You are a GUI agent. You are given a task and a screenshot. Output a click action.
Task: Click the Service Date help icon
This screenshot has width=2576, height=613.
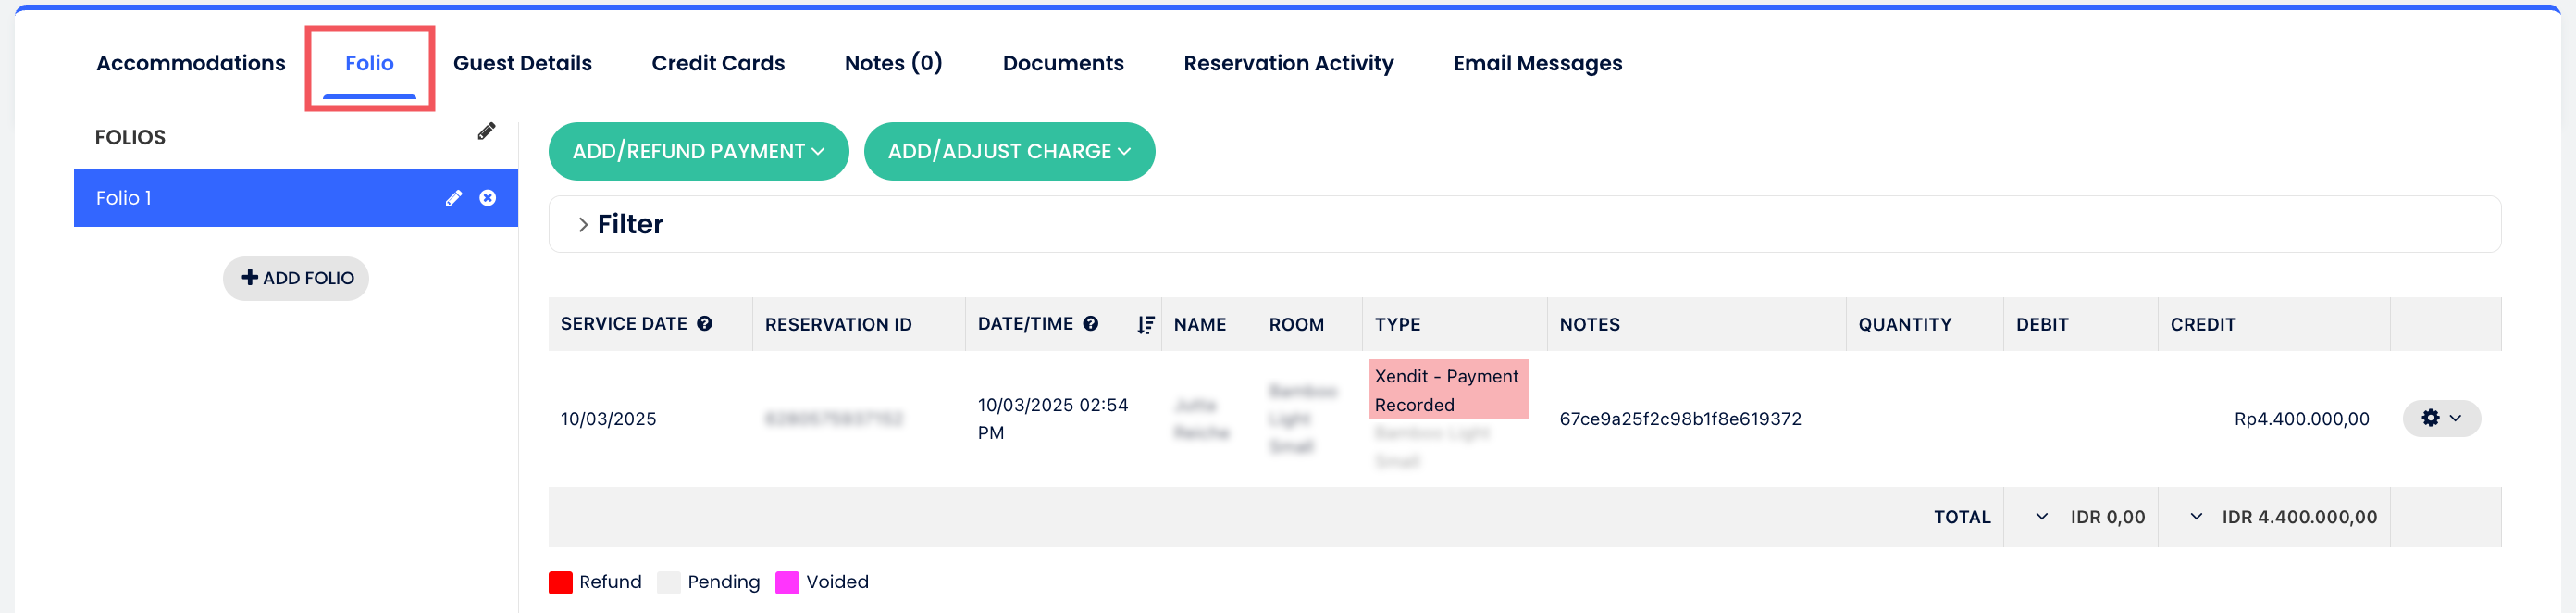705,323
